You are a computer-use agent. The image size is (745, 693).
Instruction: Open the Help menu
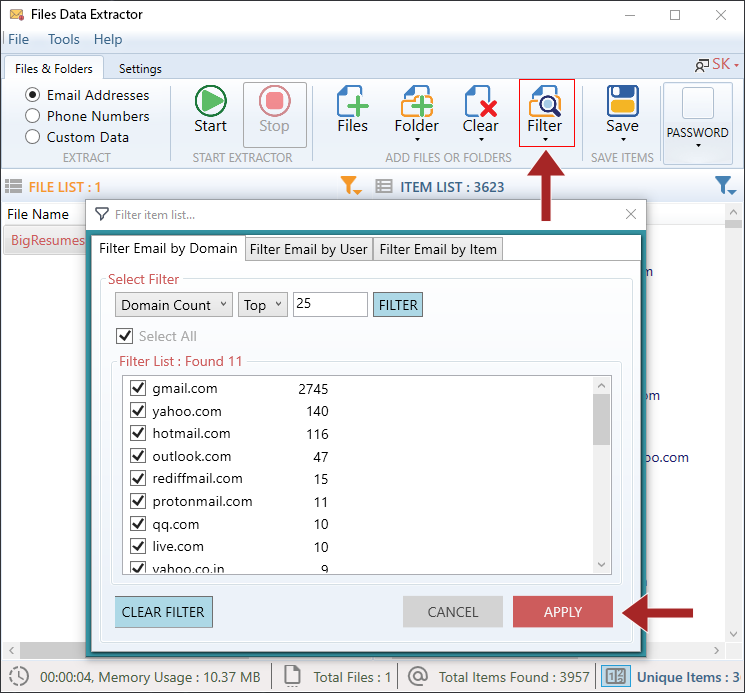(x=108, y=39)
